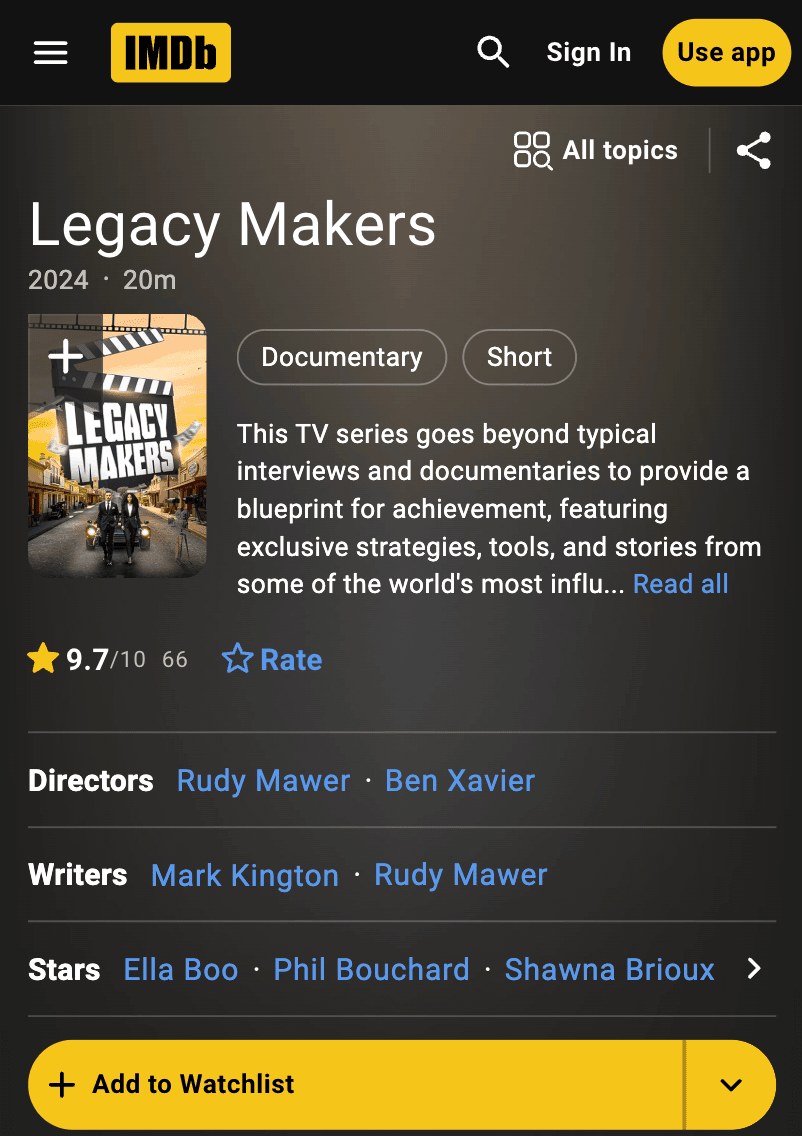Select the Documentary genre chip
802x1136 pixels.
342,357
